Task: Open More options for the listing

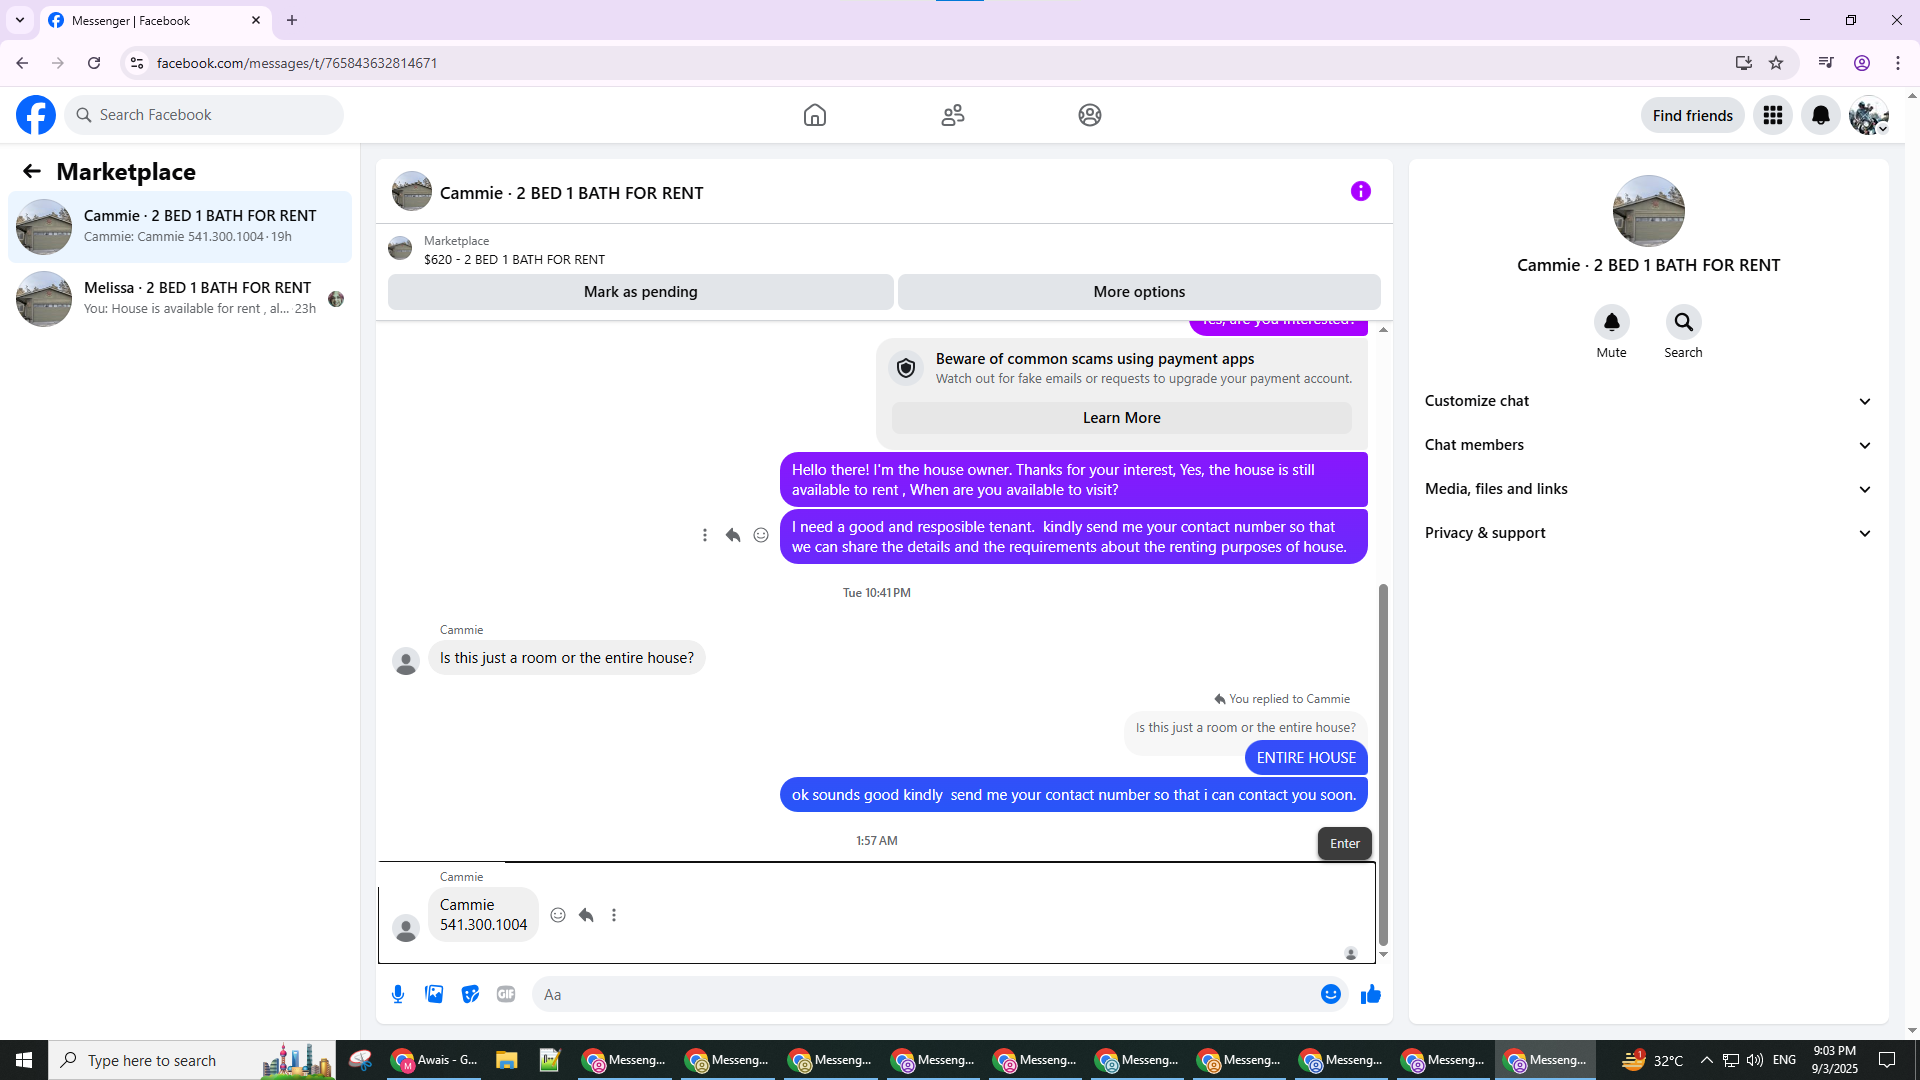Action: point(1139,292)
